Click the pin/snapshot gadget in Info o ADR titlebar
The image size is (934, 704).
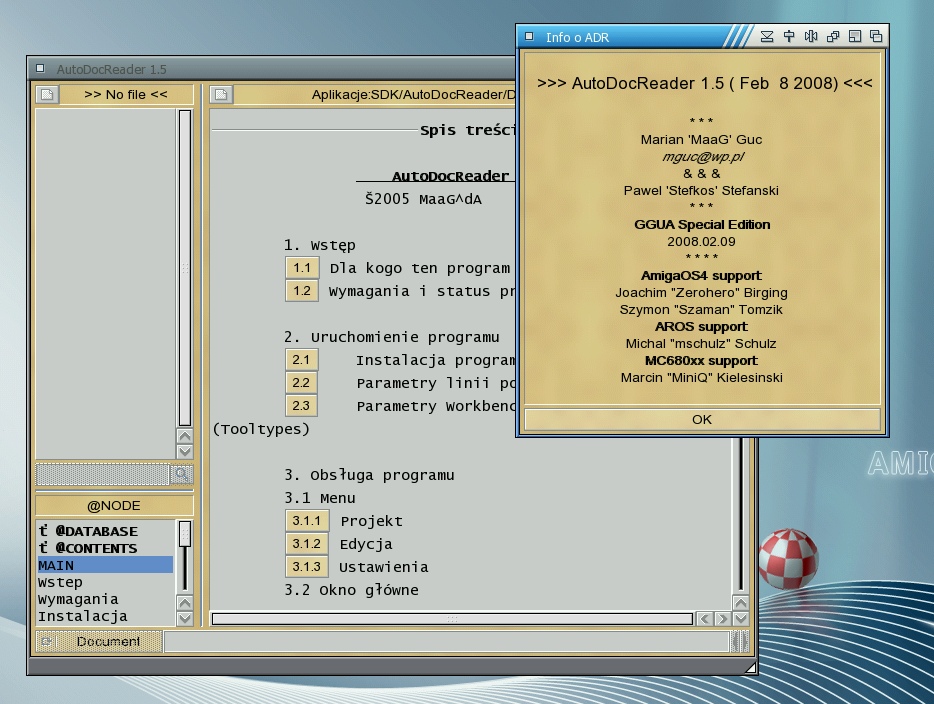789,37
